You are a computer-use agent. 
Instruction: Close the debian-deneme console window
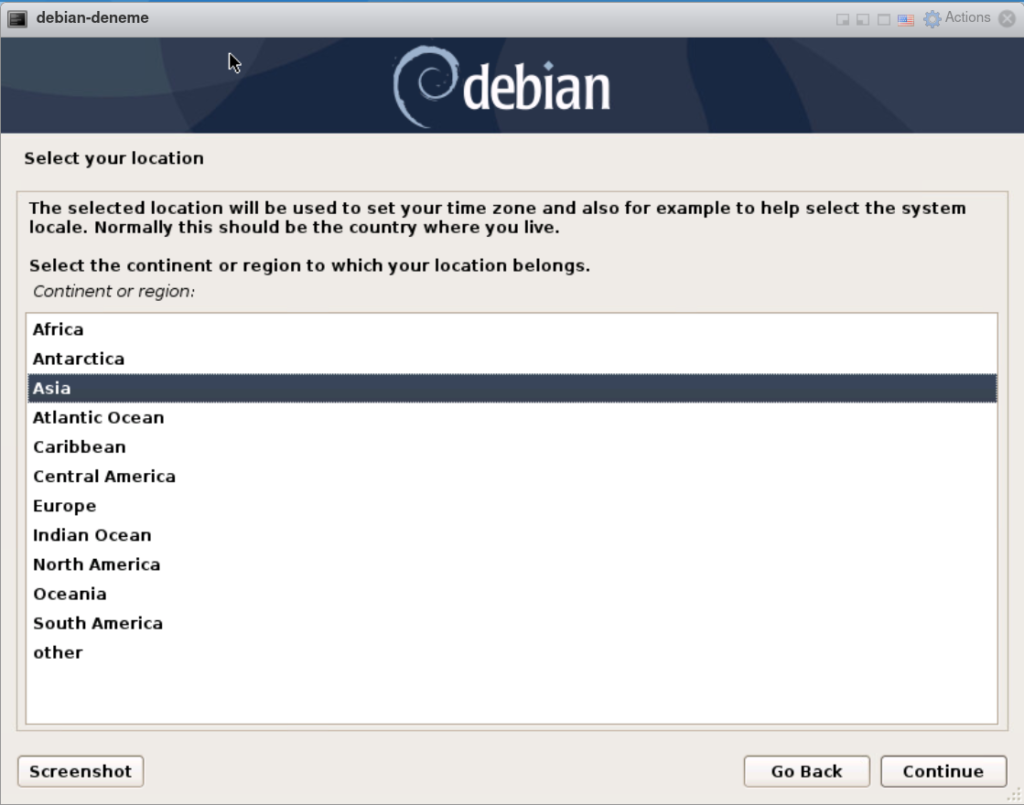pos(1007,18)
